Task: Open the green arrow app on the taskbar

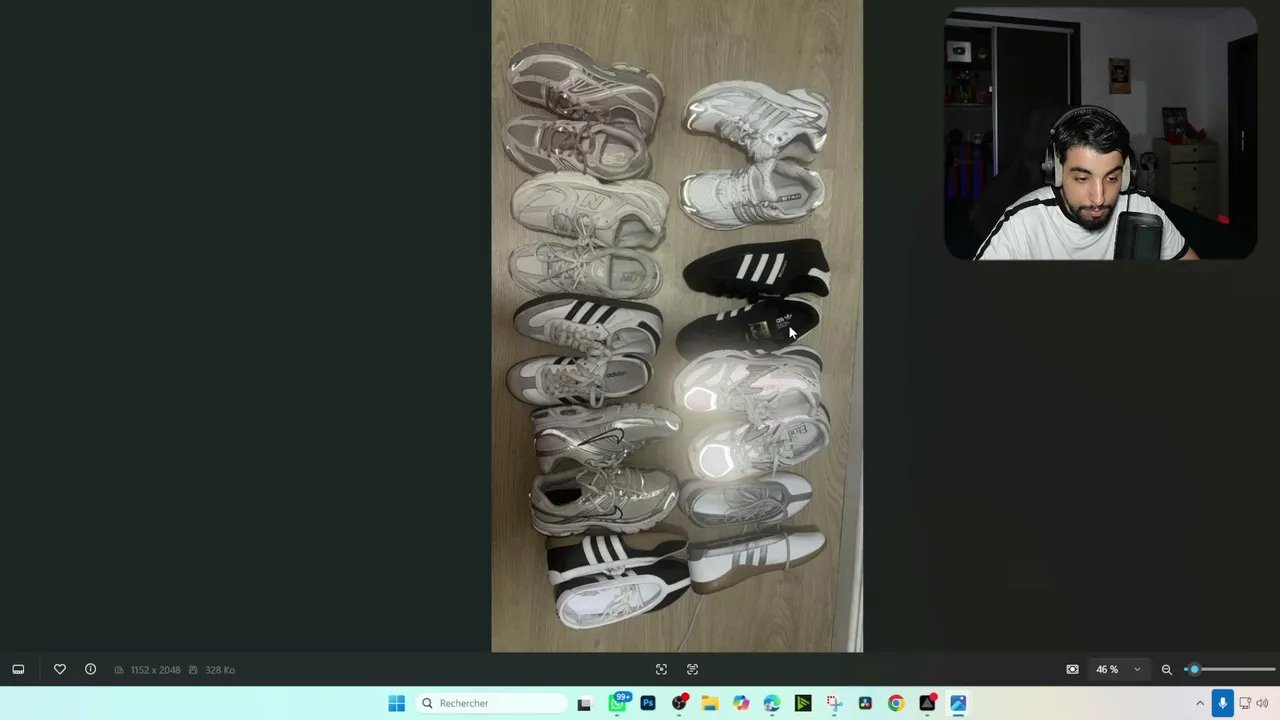Action: coord(803,703)
